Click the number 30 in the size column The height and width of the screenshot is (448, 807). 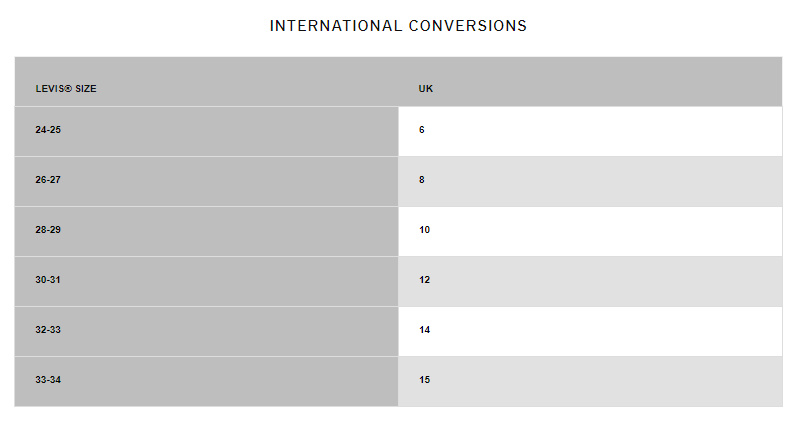pos(40,280)
